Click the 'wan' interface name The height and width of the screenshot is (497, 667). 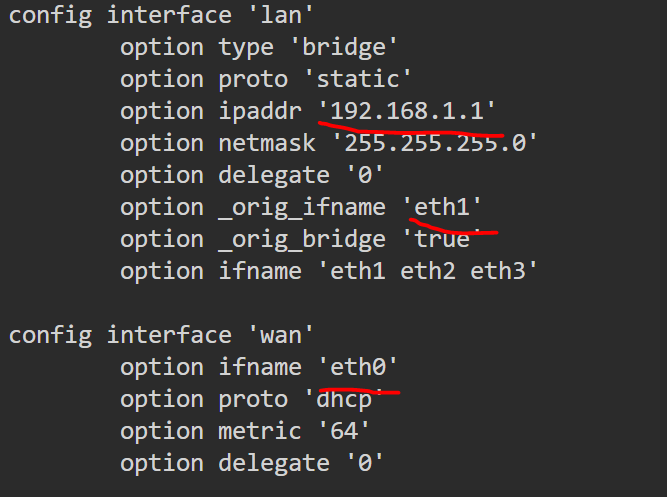click(281, 335)
